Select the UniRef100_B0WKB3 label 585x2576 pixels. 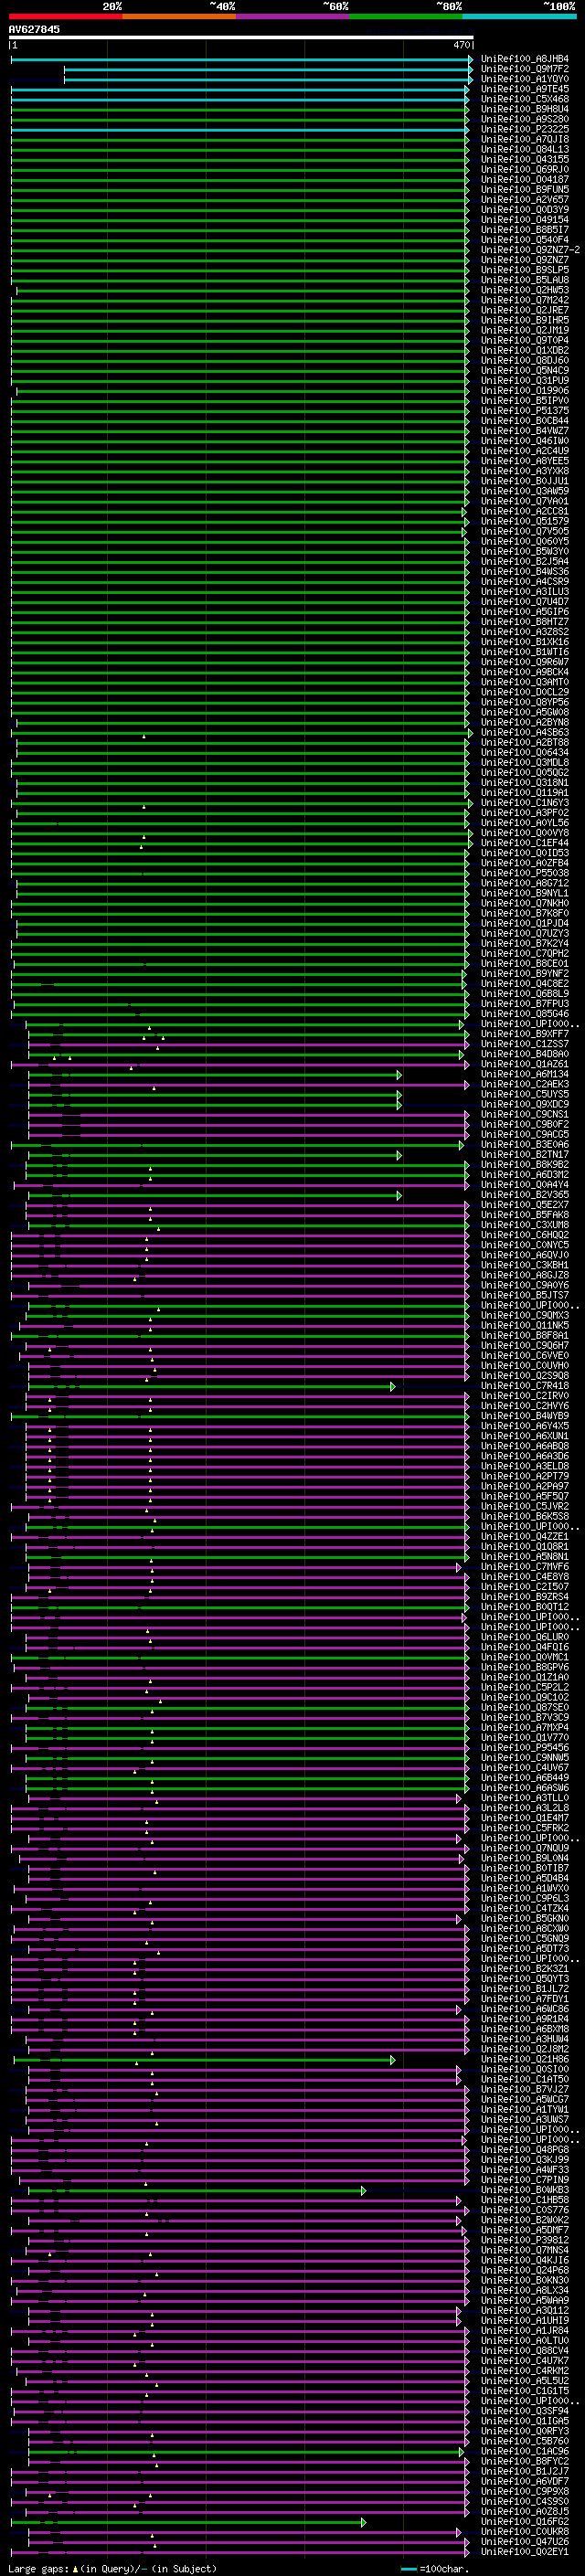(524, 2190)
